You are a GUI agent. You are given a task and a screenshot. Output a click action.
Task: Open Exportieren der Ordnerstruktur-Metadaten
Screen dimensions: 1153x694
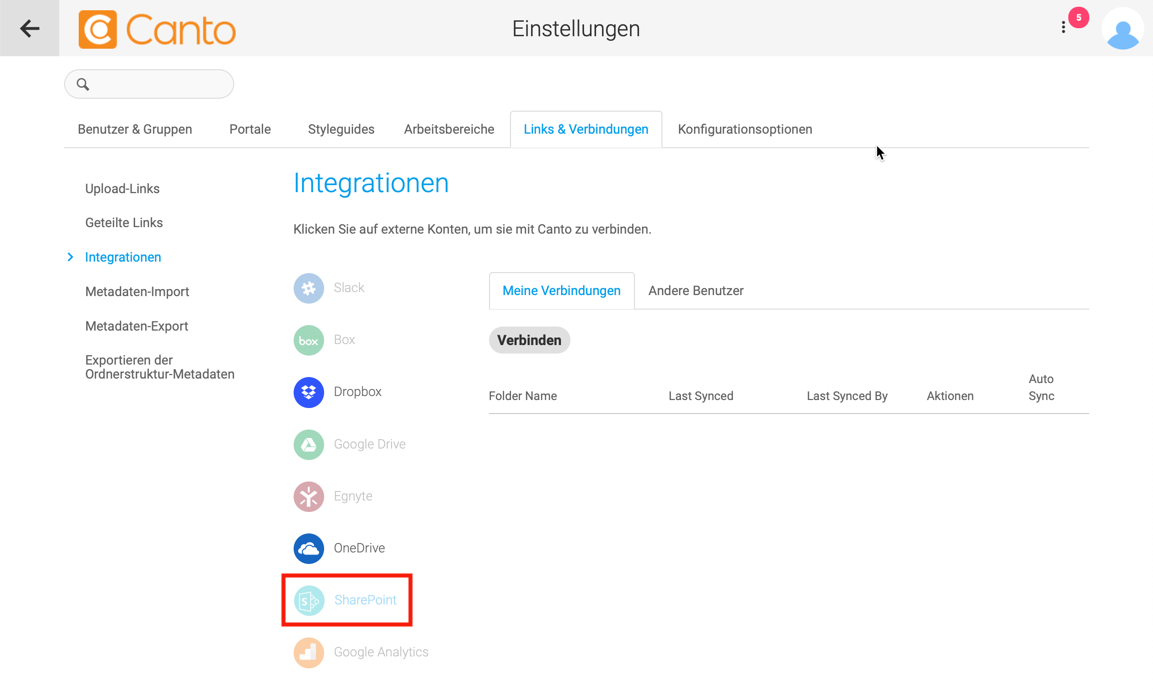point(160,367)
